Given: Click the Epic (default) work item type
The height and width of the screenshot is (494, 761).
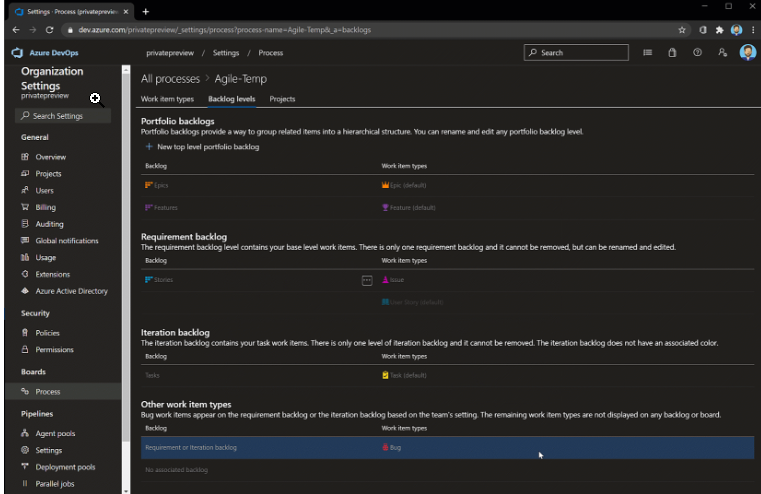Looking at the screenshot, I should tap(404, 185).
